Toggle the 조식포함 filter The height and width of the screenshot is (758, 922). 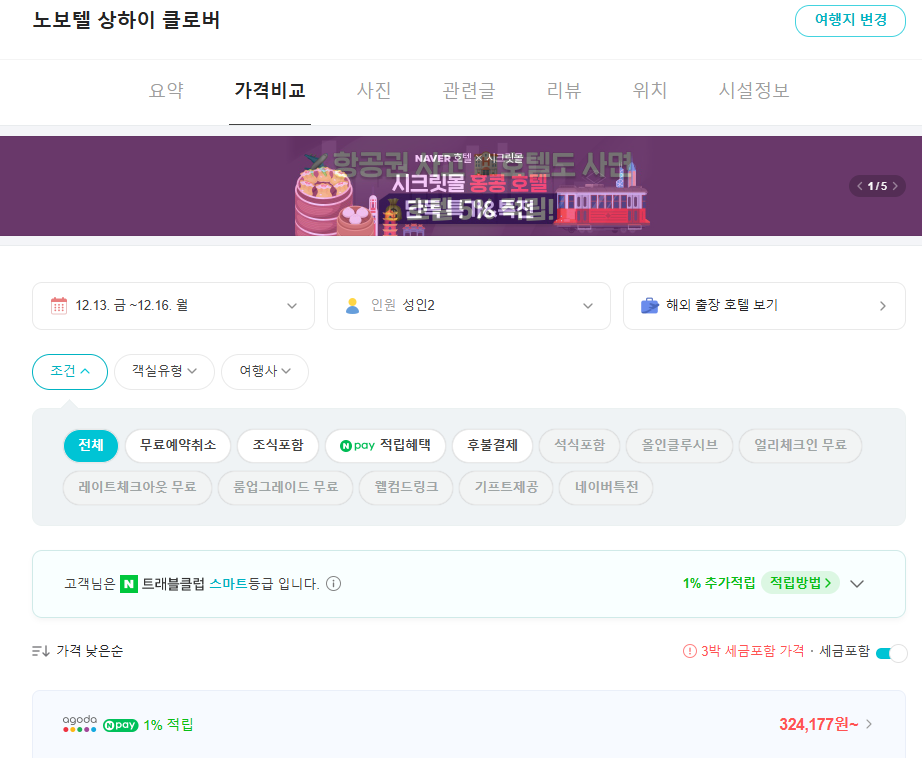(x=278, y=446)
